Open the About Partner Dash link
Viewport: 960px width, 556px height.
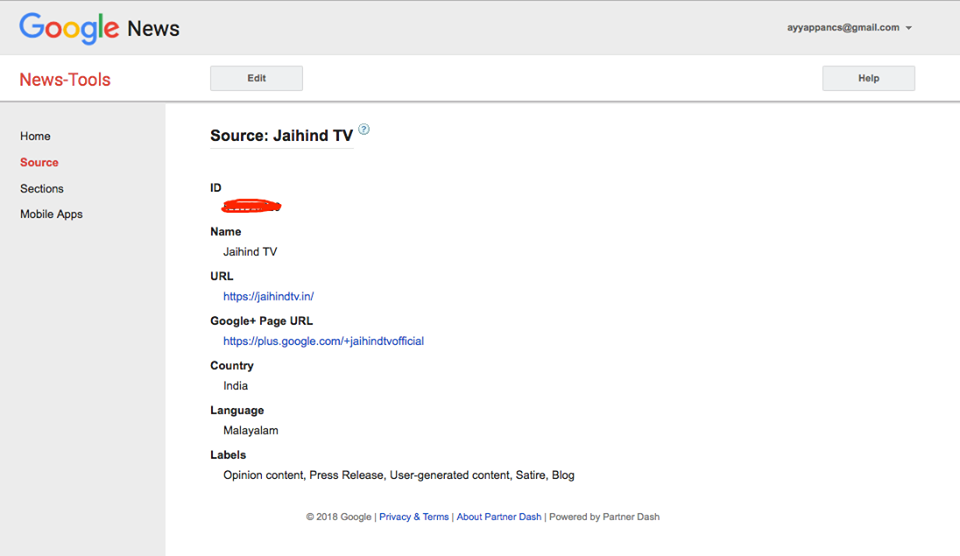pyautogui.click(x=499, y=517)
